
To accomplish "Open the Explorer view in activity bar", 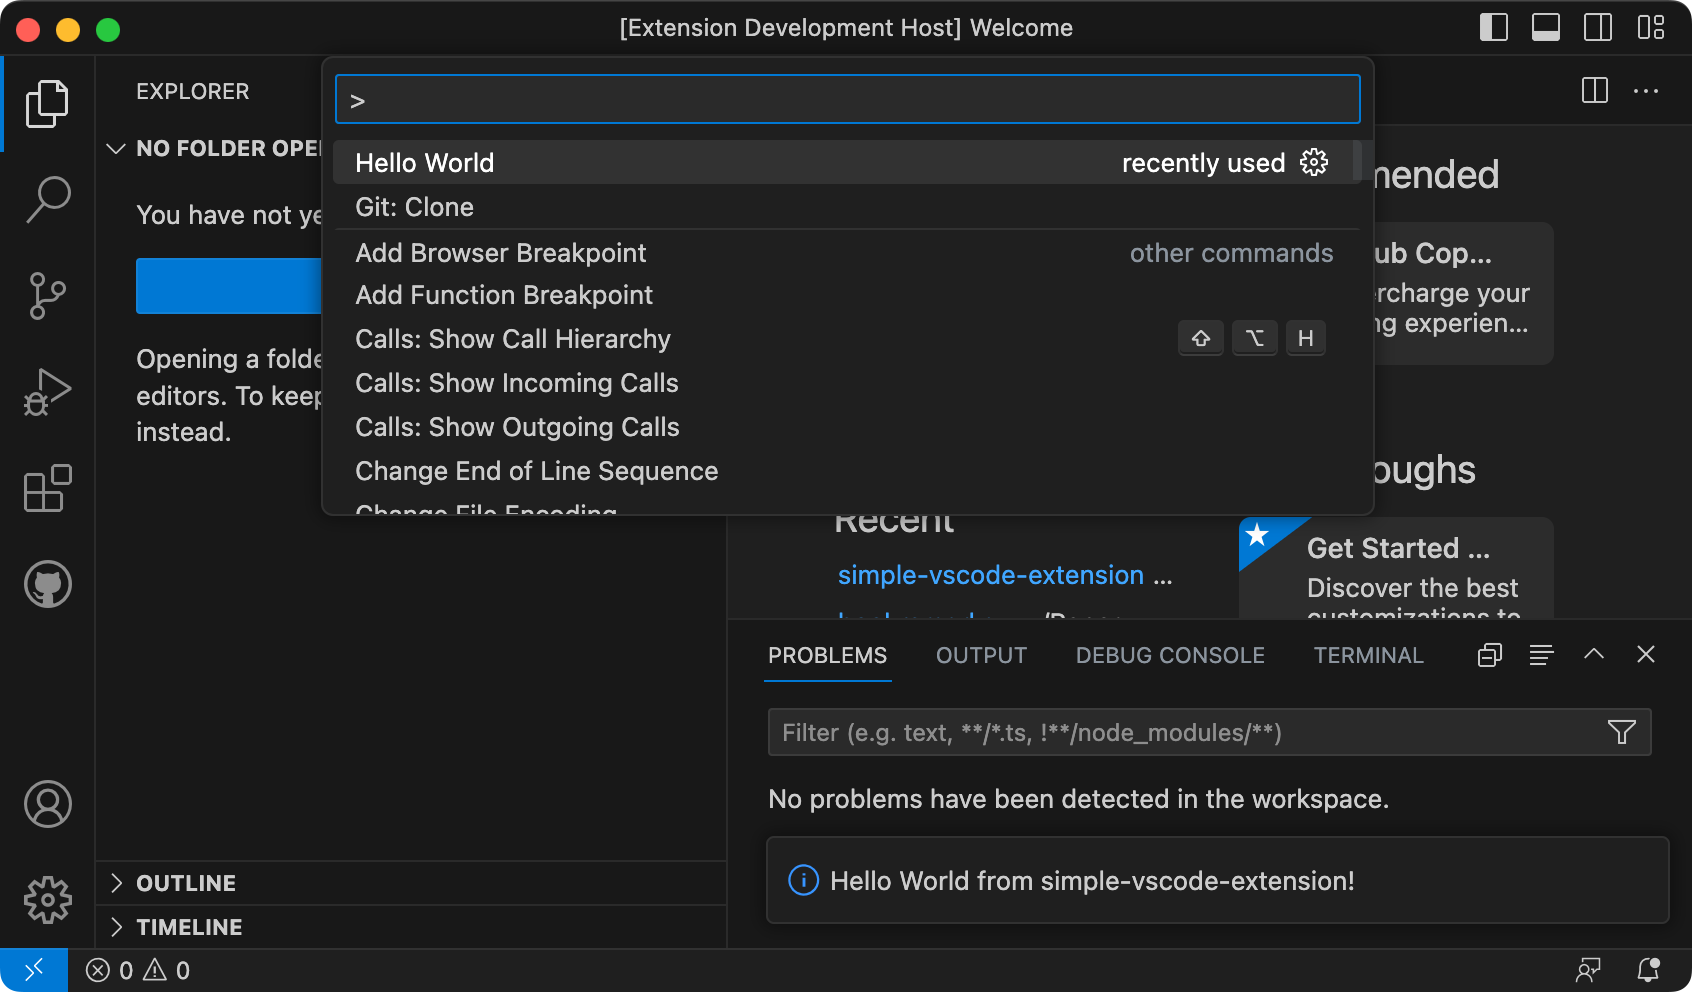I will (47, 103).
